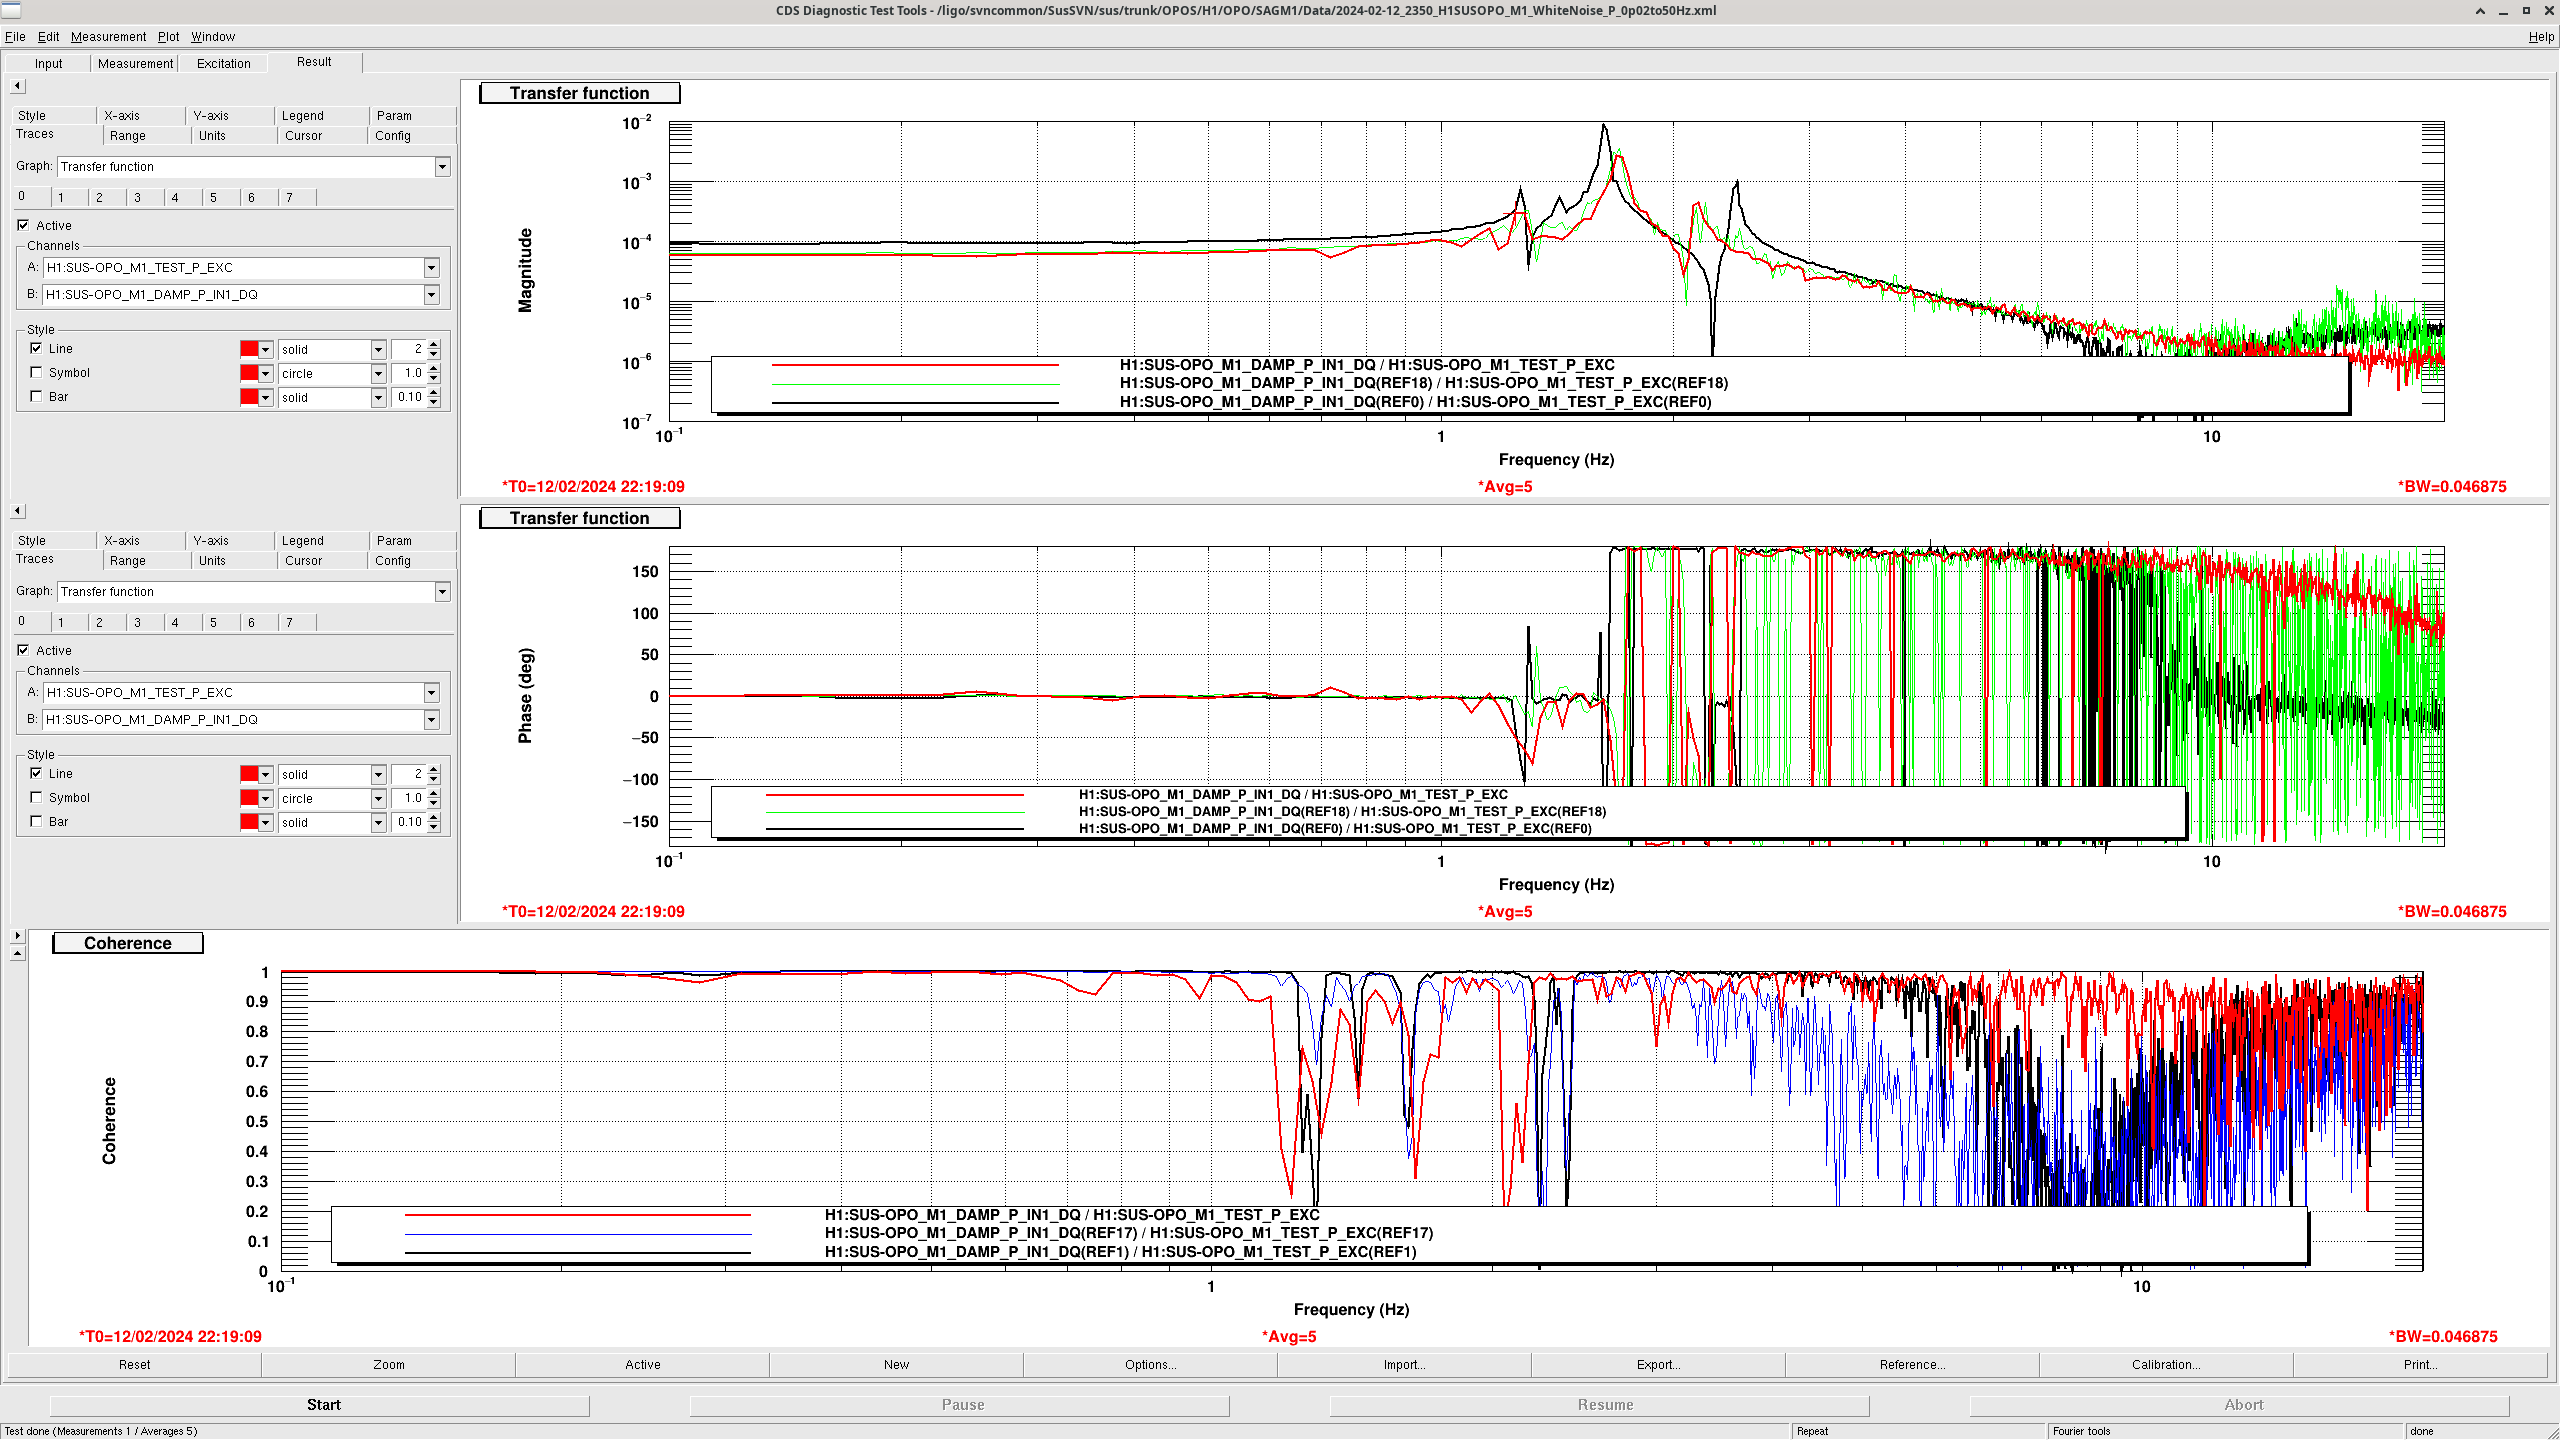The height and width of the screenshot is (1440, 2560).
Task: Open the window menu icon in title bar
Action: pyautogui.click(x=11, y=10)
